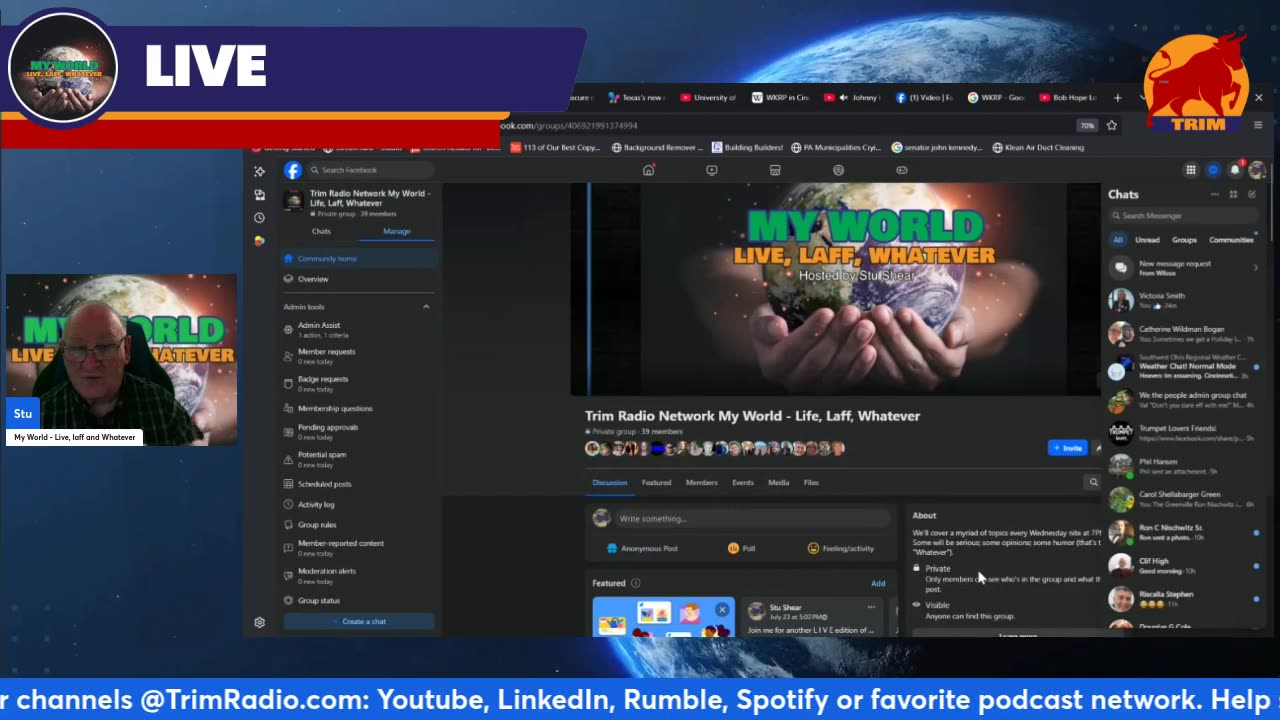Expand the New message request row
1280x720 pixels.
click(x=1186, y=268)
